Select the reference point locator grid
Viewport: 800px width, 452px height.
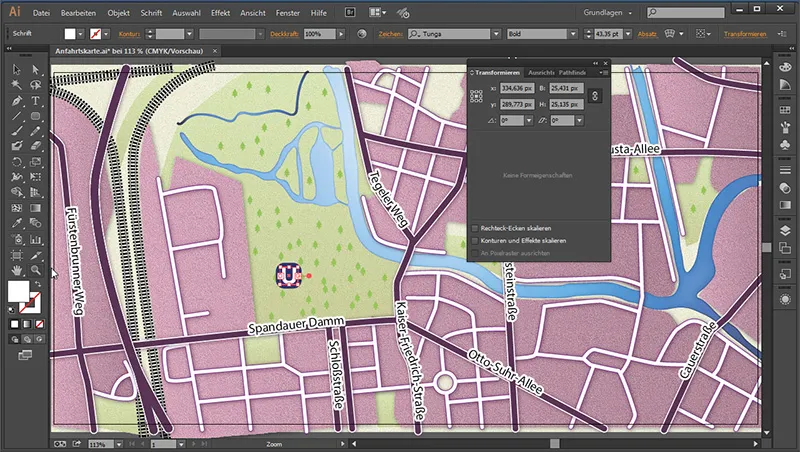tap(476, 96)
